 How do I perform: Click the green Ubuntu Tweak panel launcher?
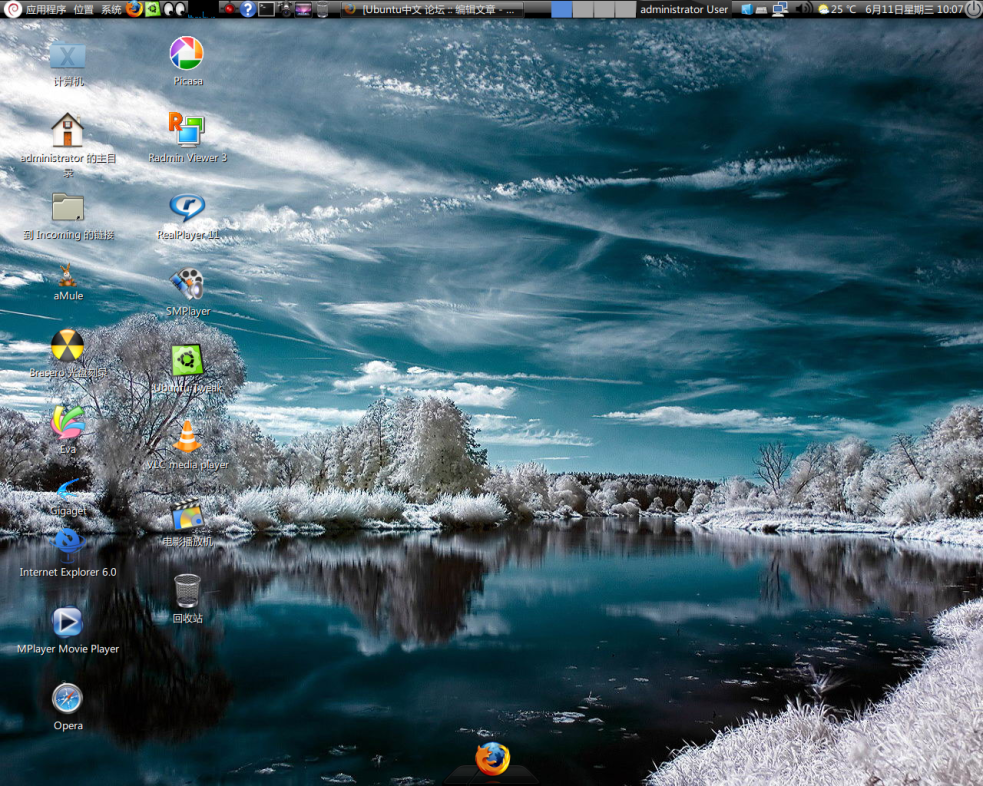pos(153,9)
